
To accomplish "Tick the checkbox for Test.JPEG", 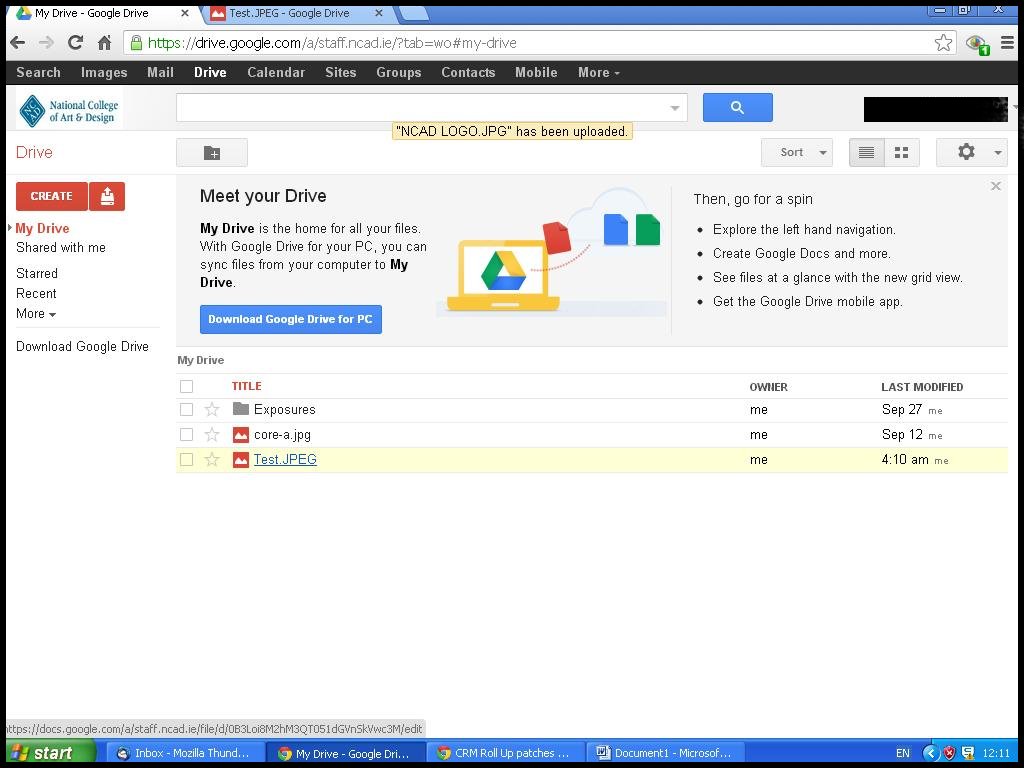I will (187, 460).
